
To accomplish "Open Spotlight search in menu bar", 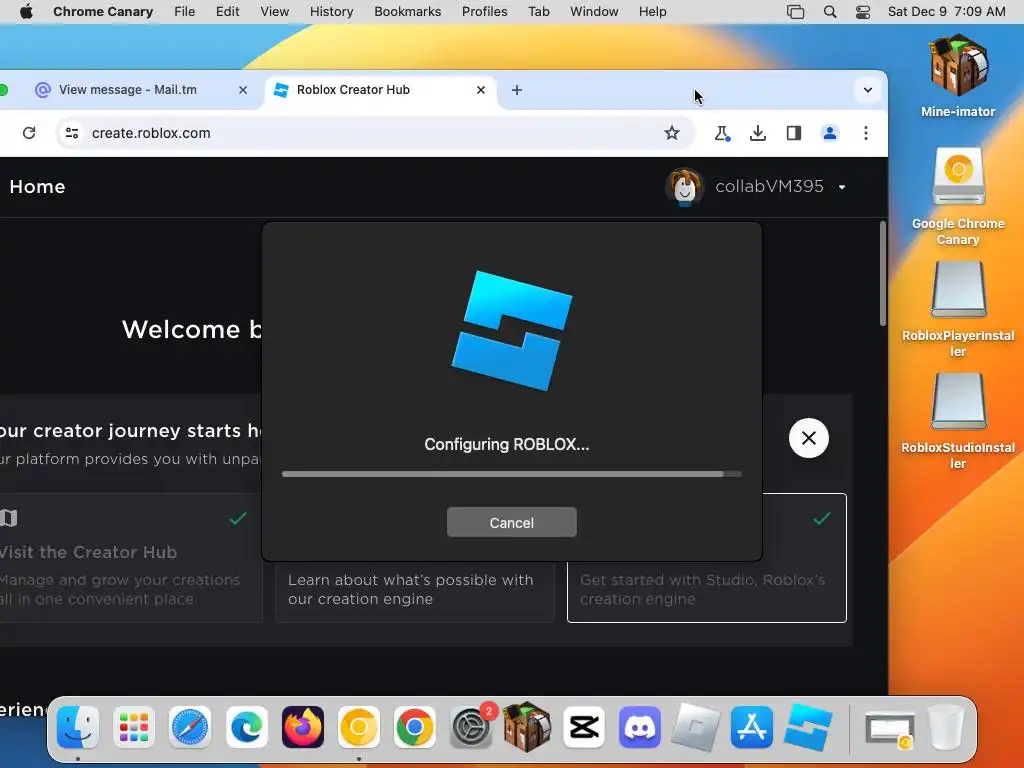I will click(829, 12).
